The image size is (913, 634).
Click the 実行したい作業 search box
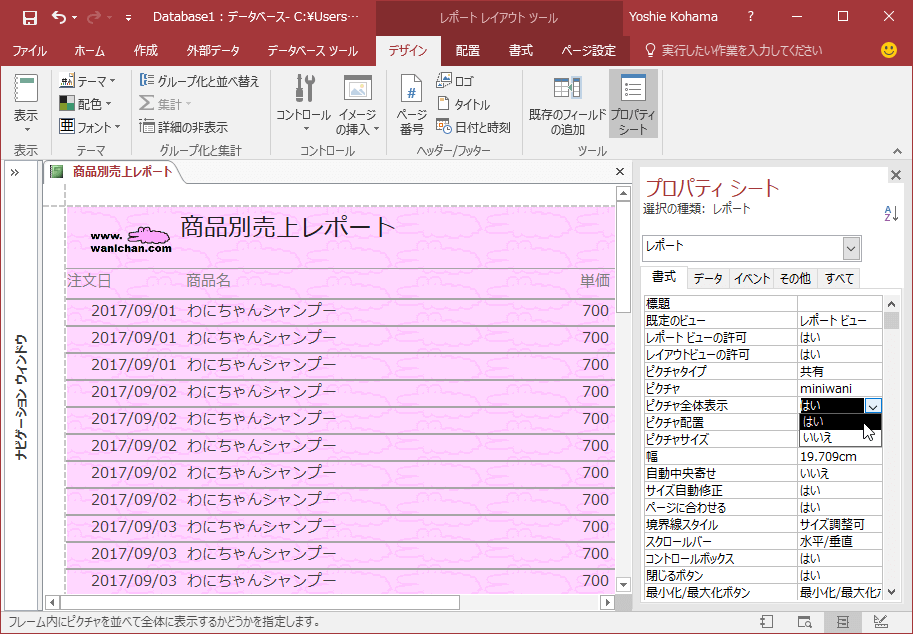(x=735, y=51)
